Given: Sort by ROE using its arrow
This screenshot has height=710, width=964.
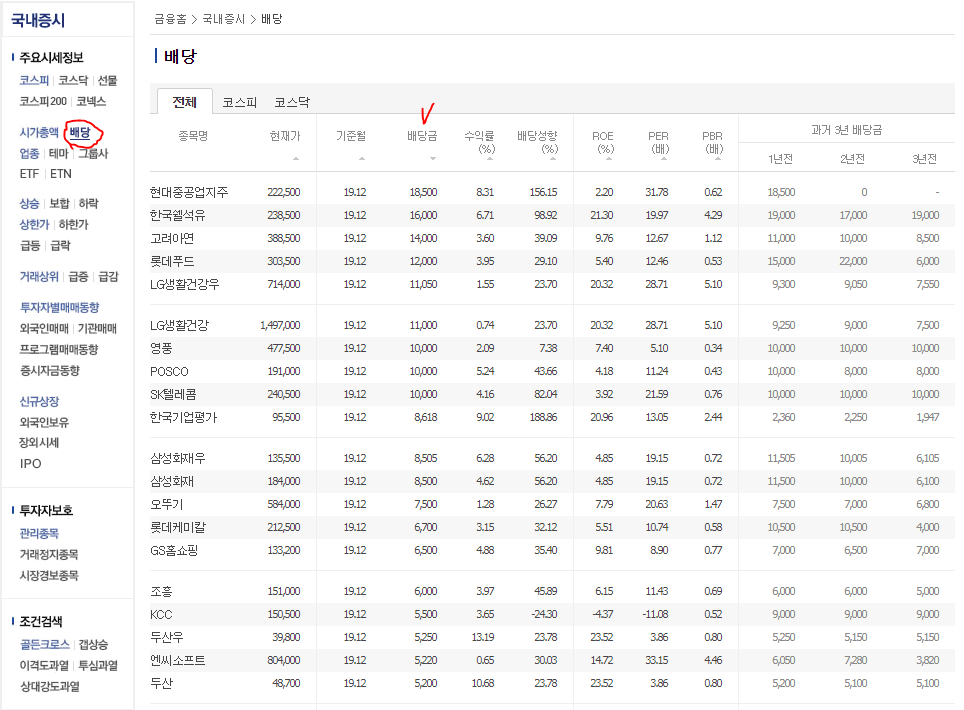Looking at the screenshot, I should click(x=609, y=159).
